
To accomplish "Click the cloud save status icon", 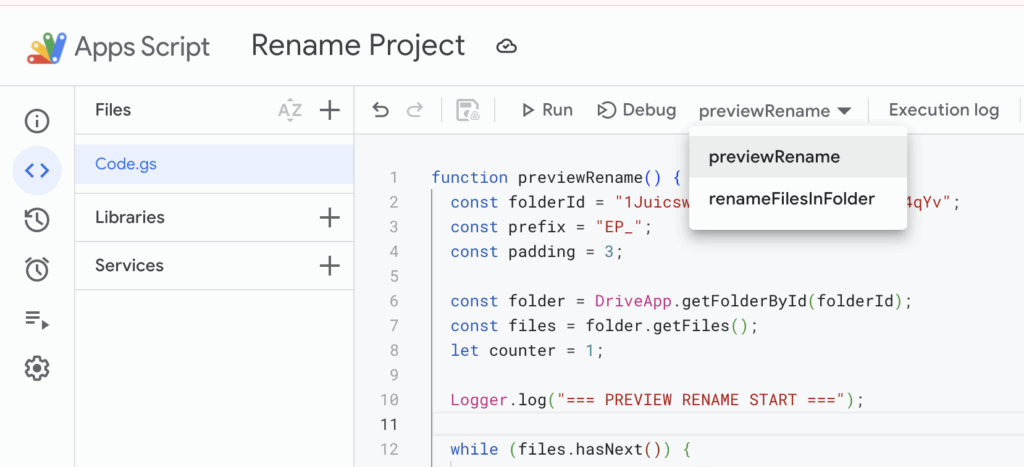I will pyautogui.click(x=507, y=46).
